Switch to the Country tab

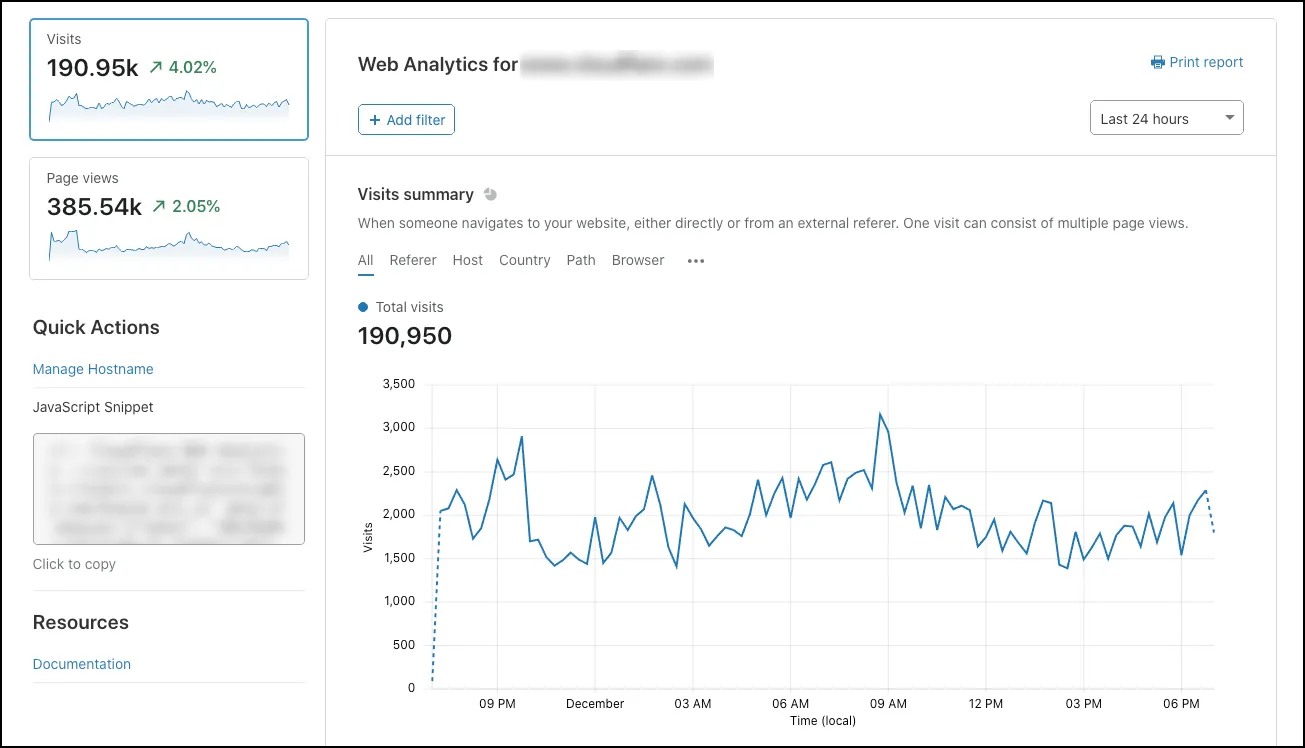pyautogui.click(x=524, y=260)
